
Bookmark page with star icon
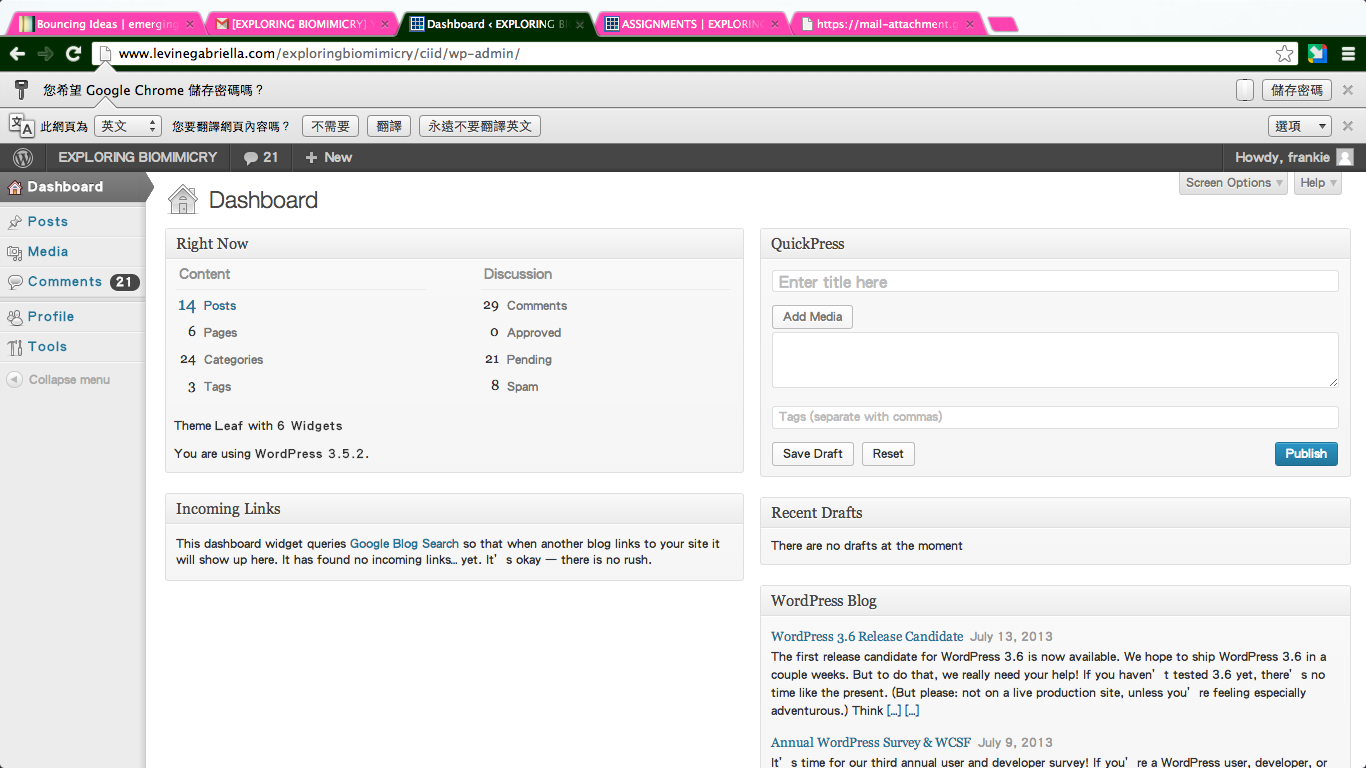coord(1285,54)
